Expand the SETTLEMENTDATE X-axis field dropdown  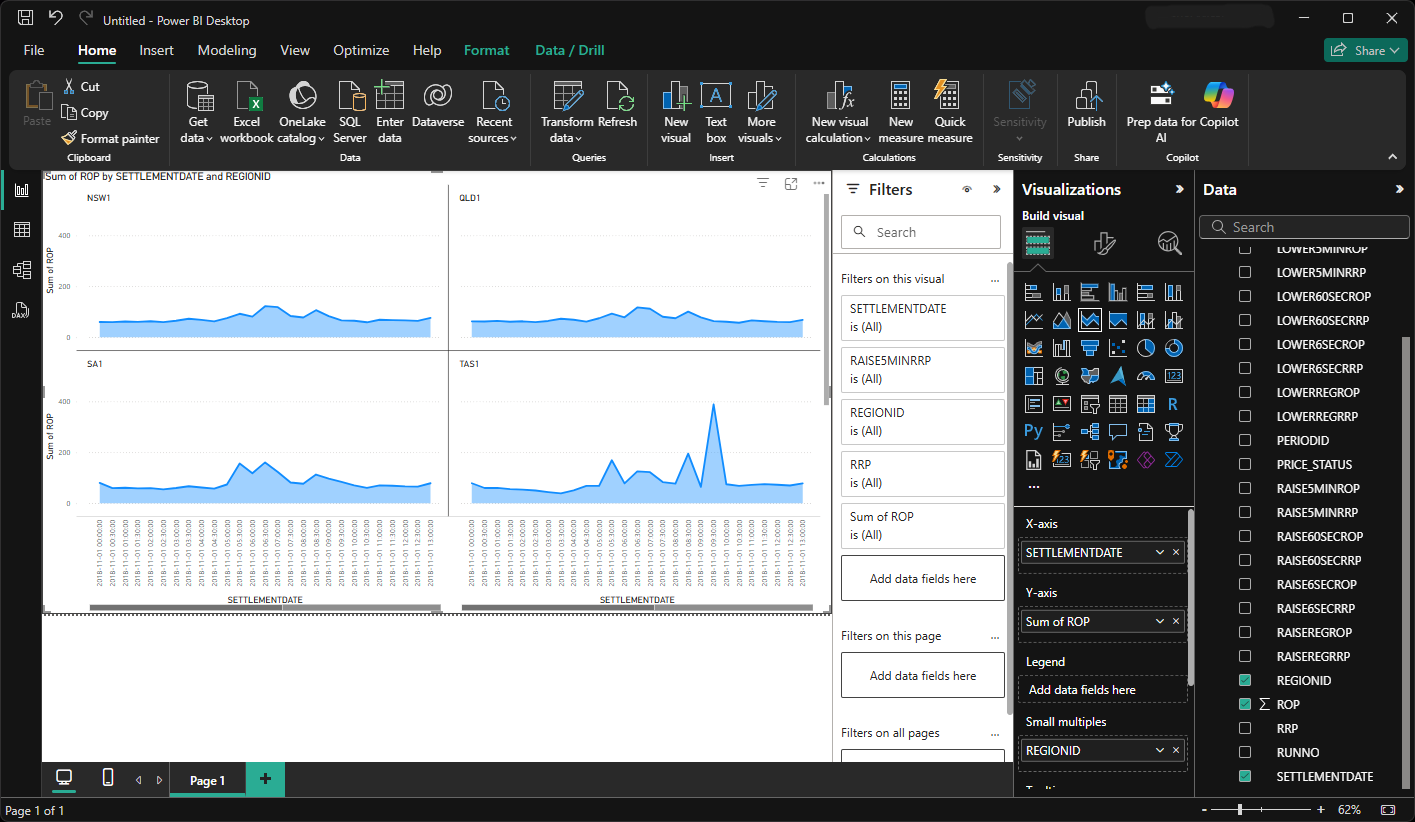[1159, 552]
